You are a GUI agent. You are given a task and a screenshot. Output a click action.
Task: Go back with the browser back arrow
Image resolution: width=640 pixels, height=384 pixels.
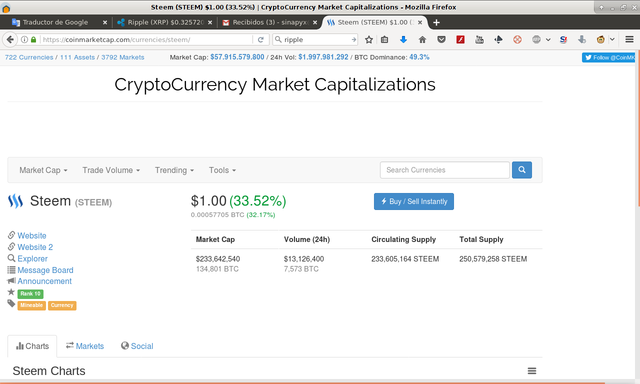point(10,40)
